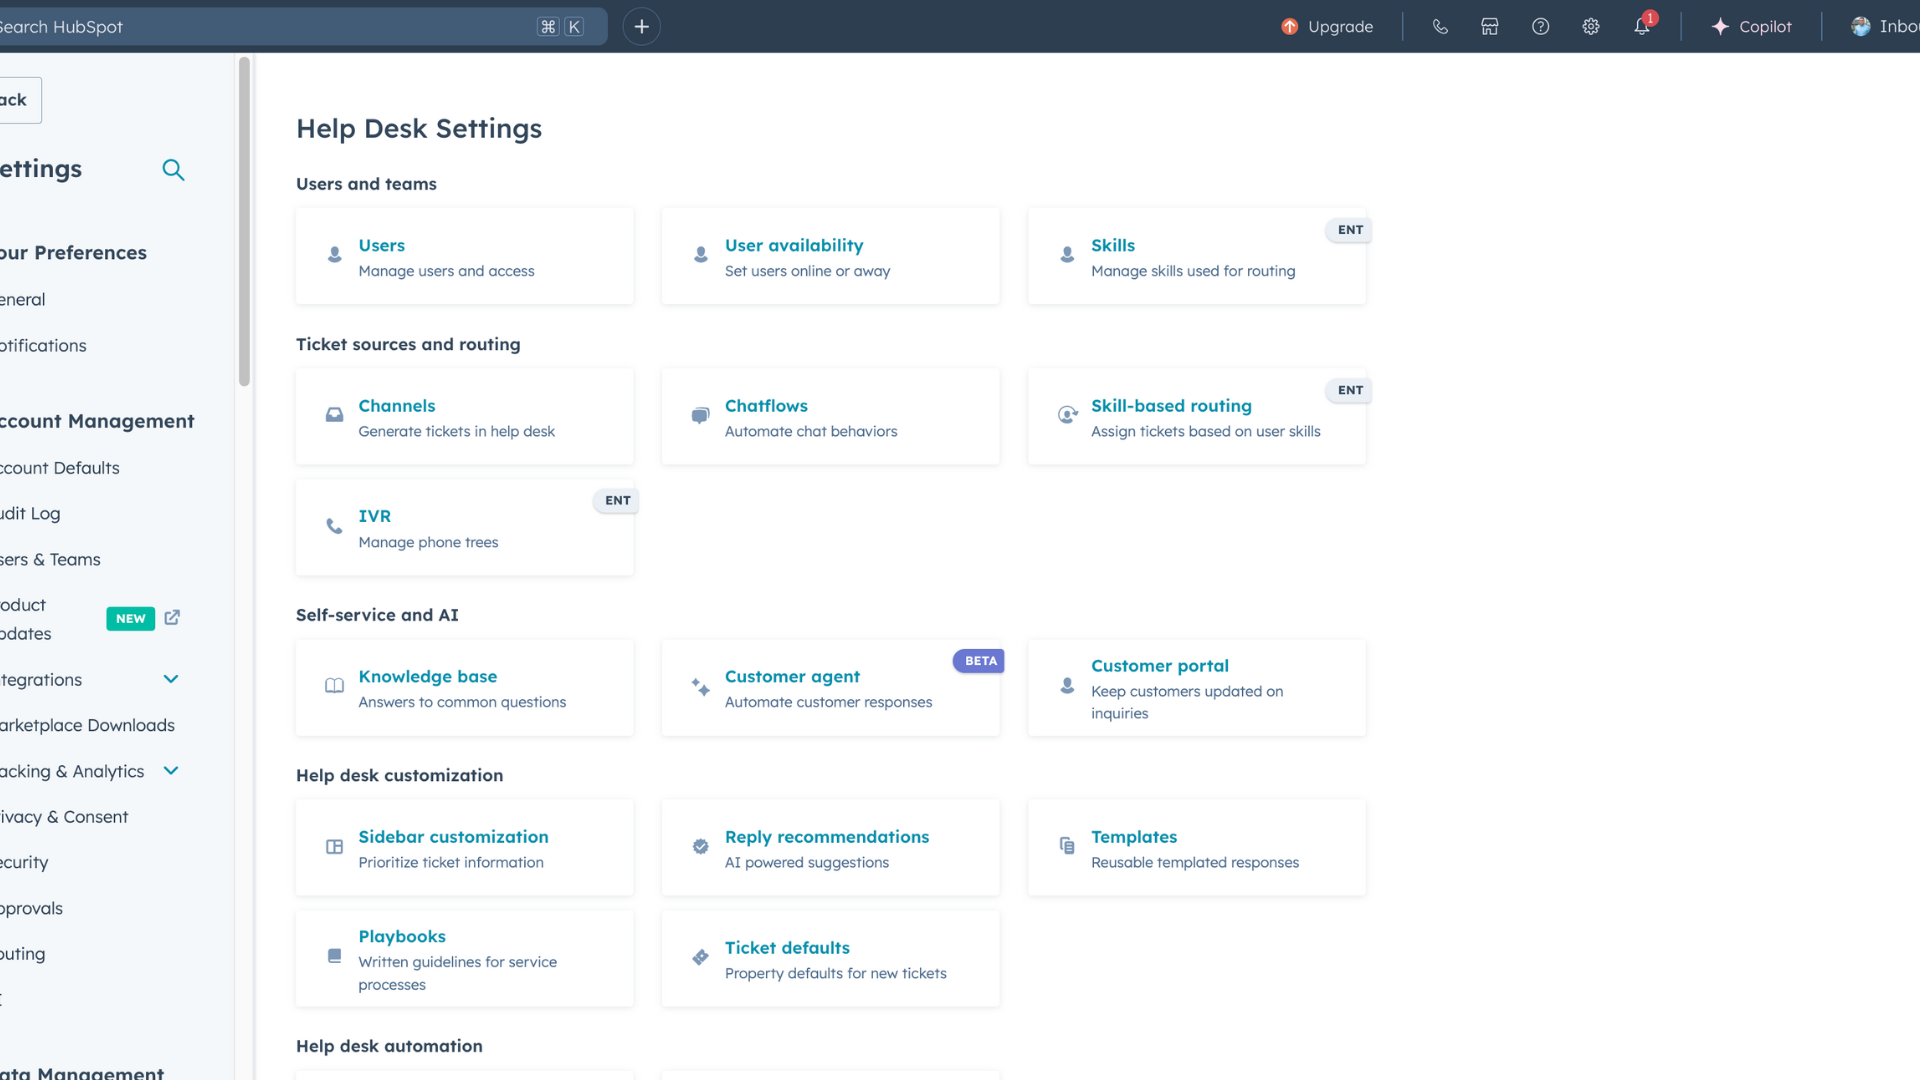Viewport: 1920px width, 1080px height.
Task: Select Audit Log sidebar item
Action: click(32, 514)
